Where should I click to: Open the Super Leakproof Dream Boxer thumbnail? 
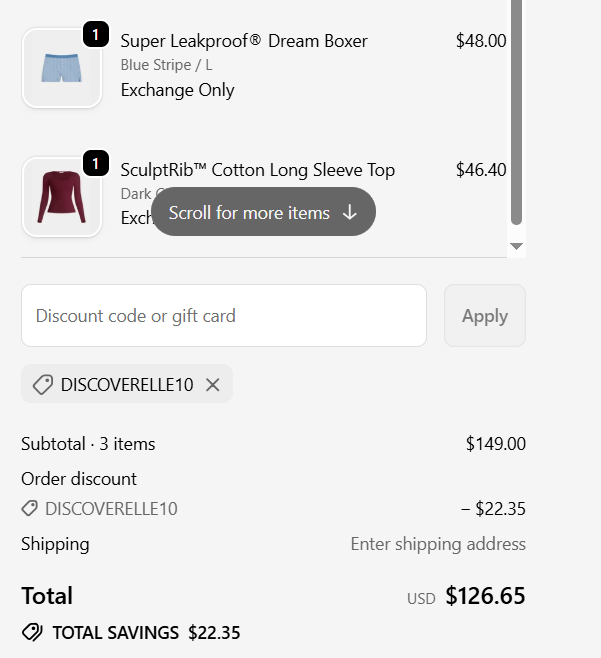[62, 68]
